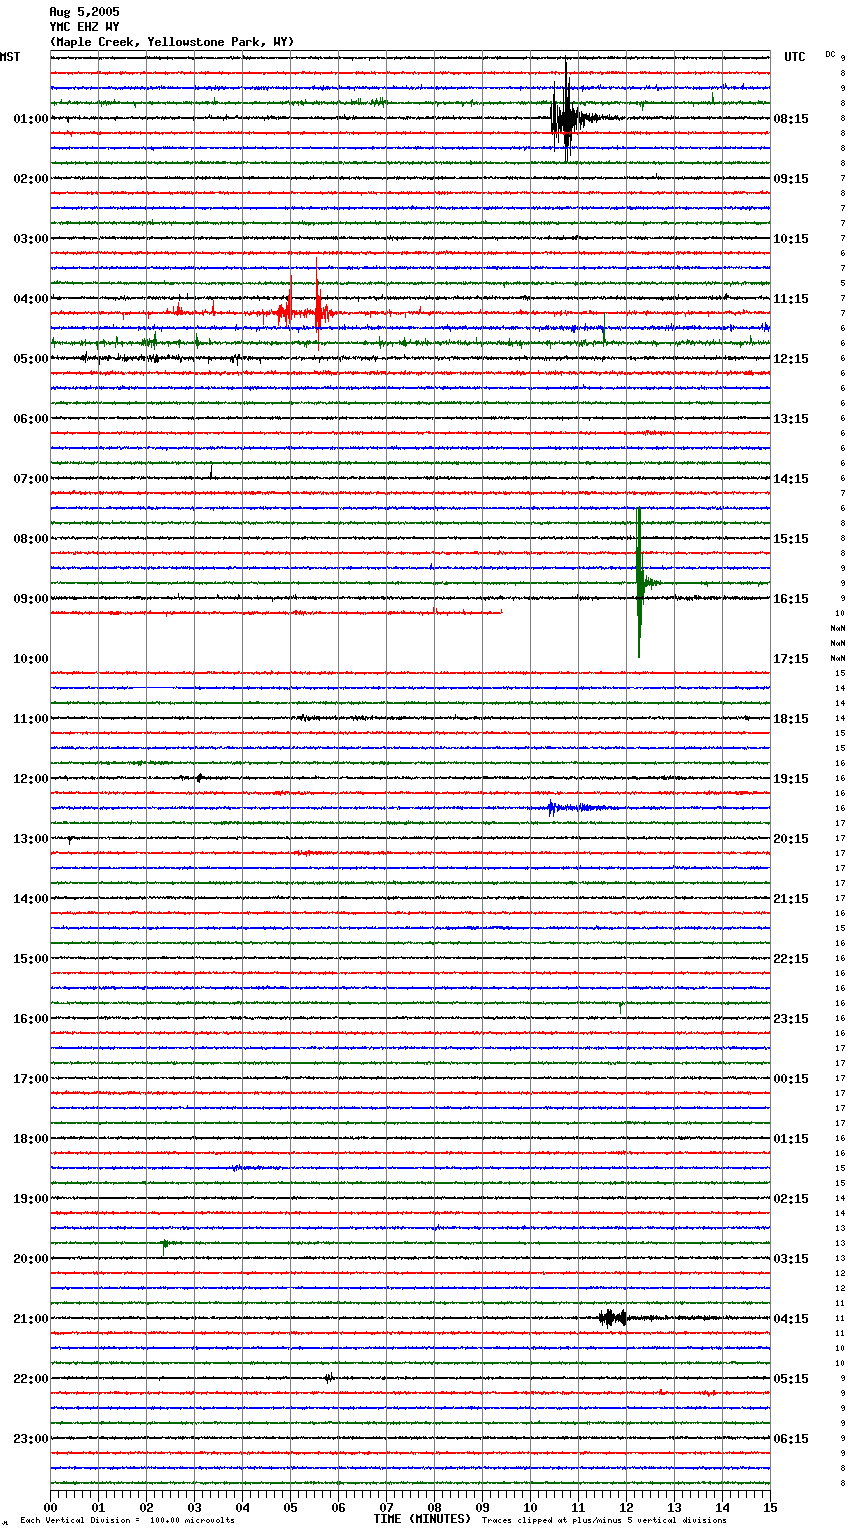The height and width of the screenshot is (1534, 850).
Task: Click the "14:15" UTC time label
Action: (x=791, y=479)
